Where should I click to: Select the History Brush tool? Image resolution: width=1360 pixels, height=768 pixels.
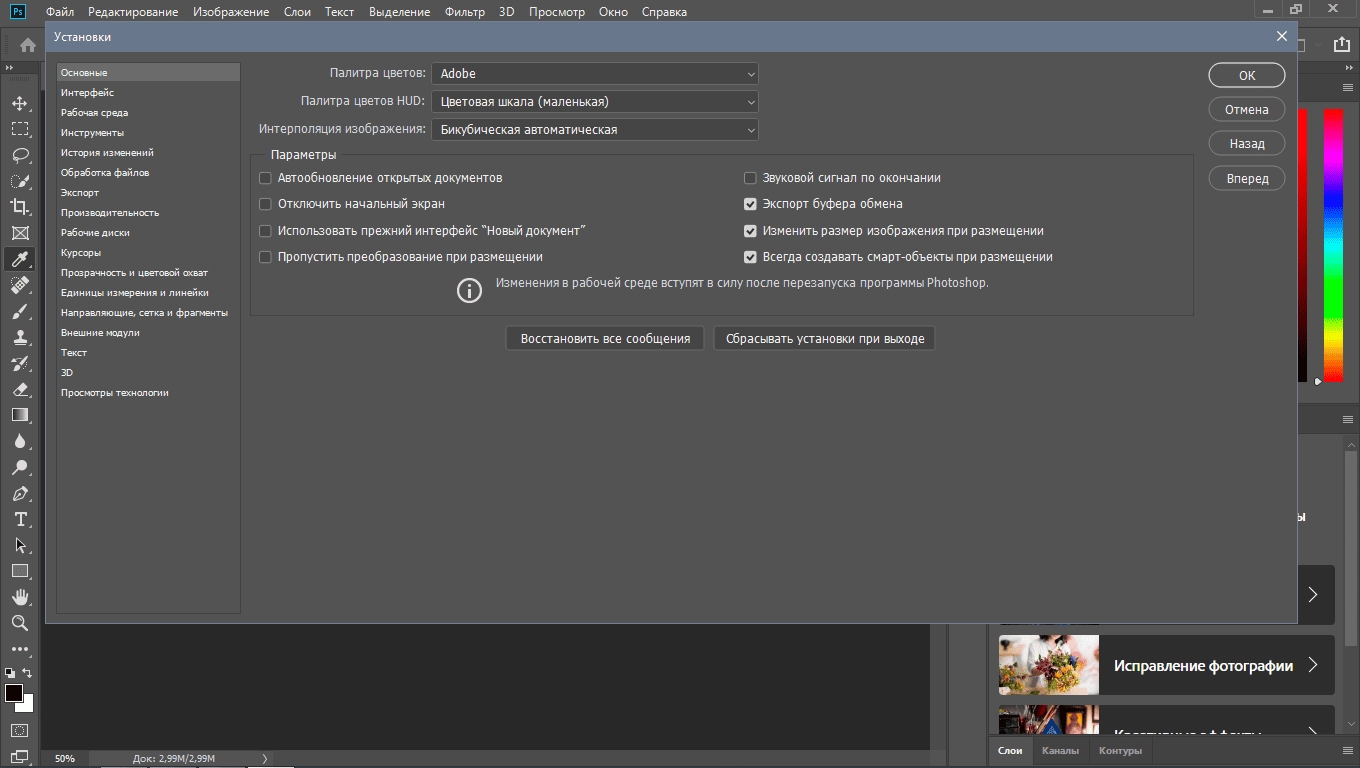point(20,363)
